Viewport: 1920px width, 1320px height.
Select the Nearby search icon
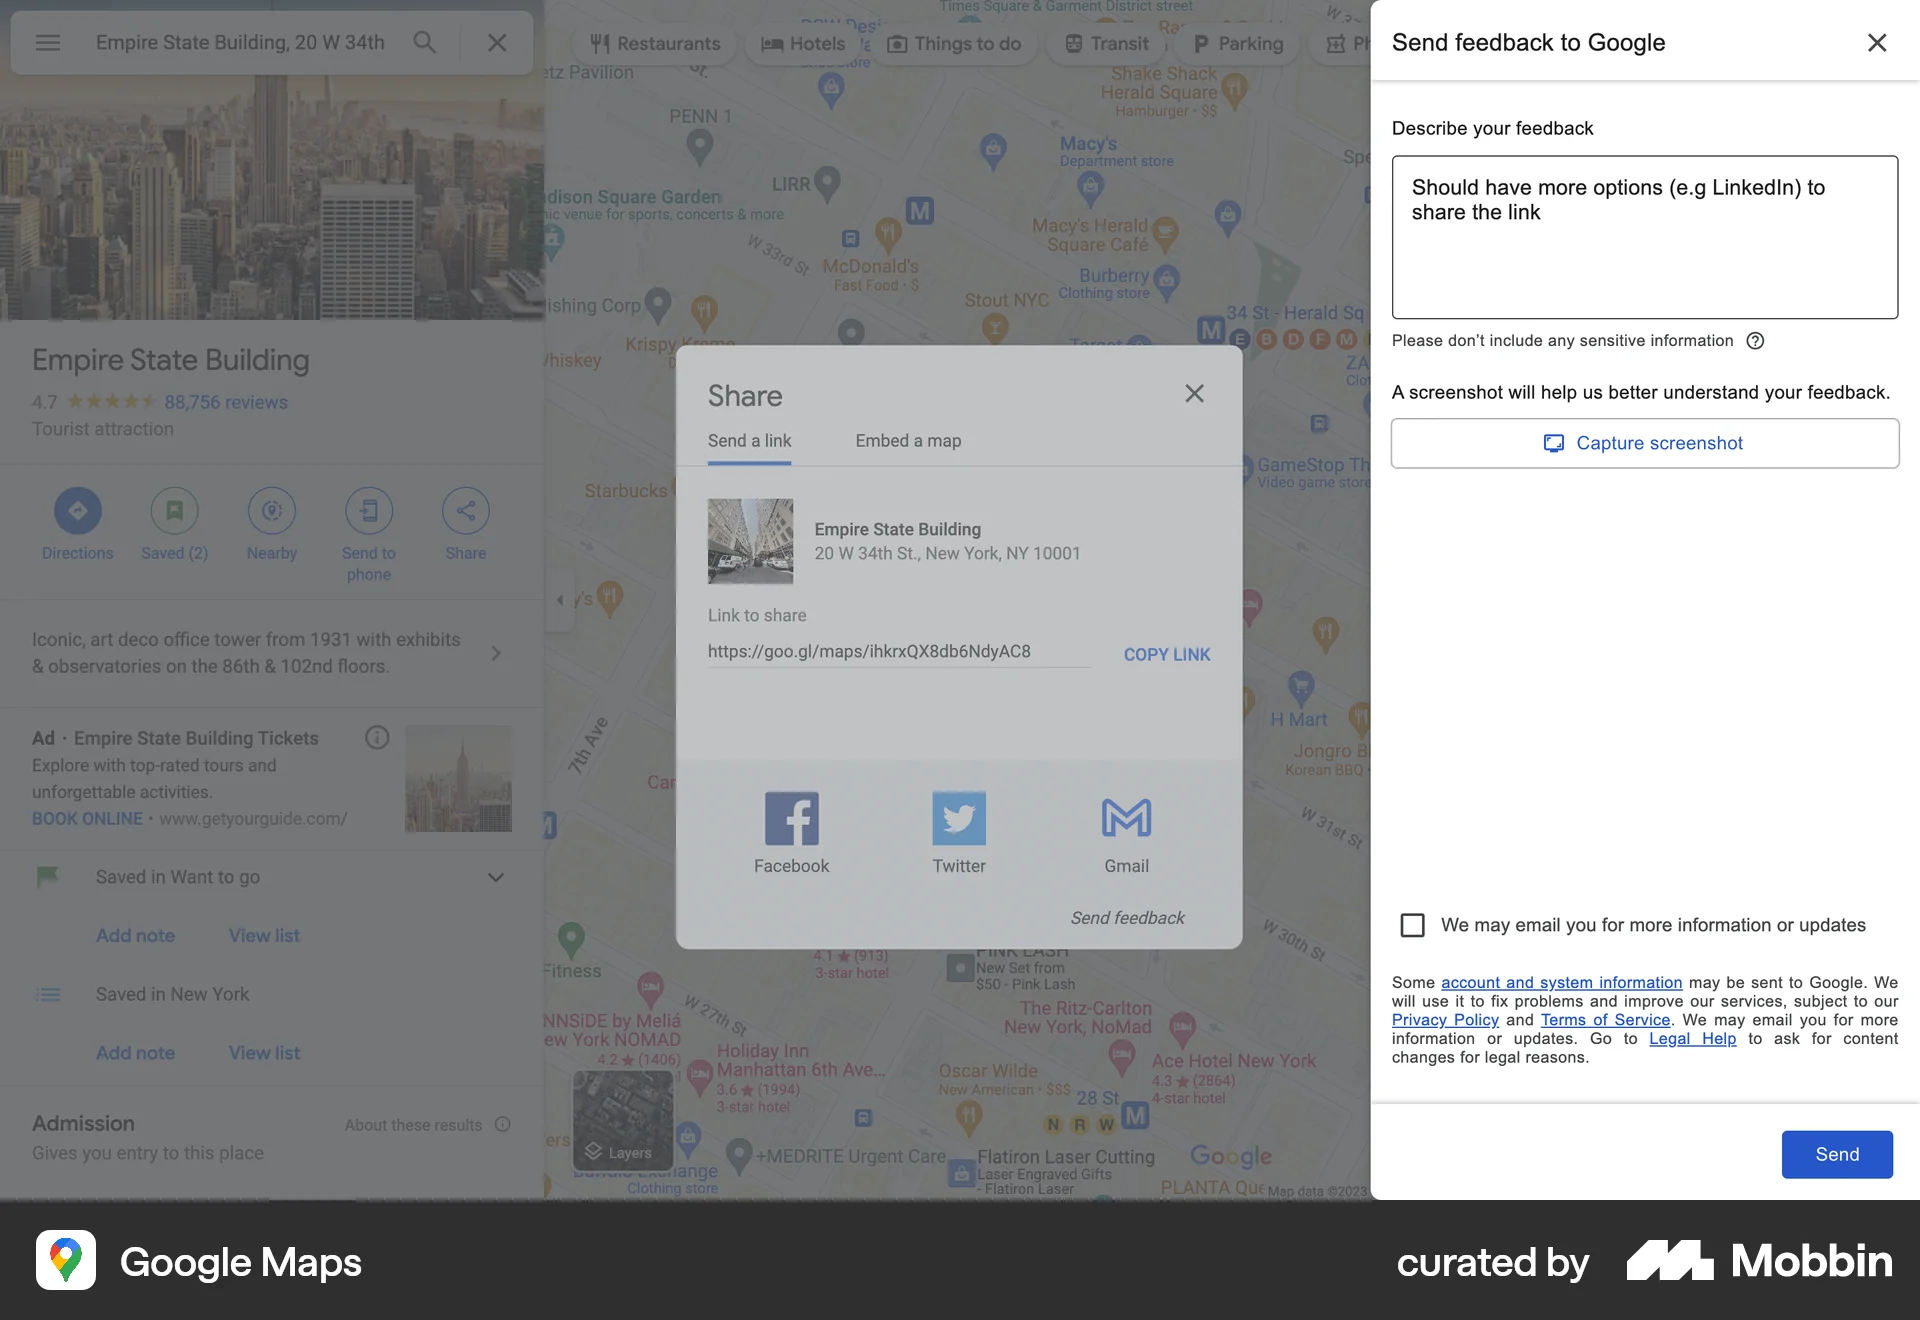pos(271,511)
